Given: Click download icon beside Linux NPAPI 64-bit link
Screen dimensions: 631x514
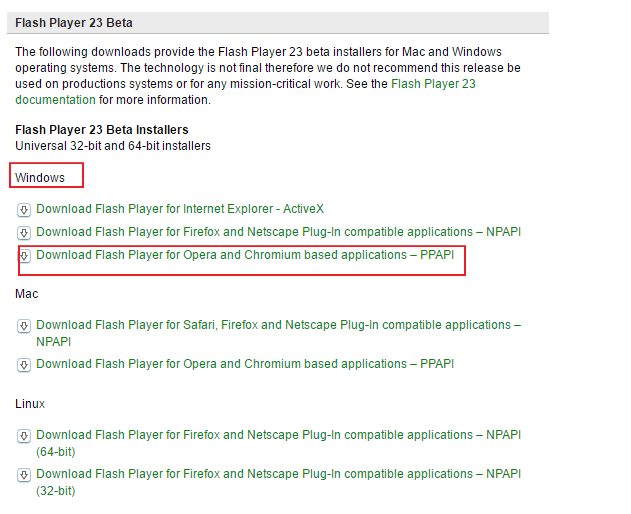Looking at the screenshot, I should click(24, 436).
